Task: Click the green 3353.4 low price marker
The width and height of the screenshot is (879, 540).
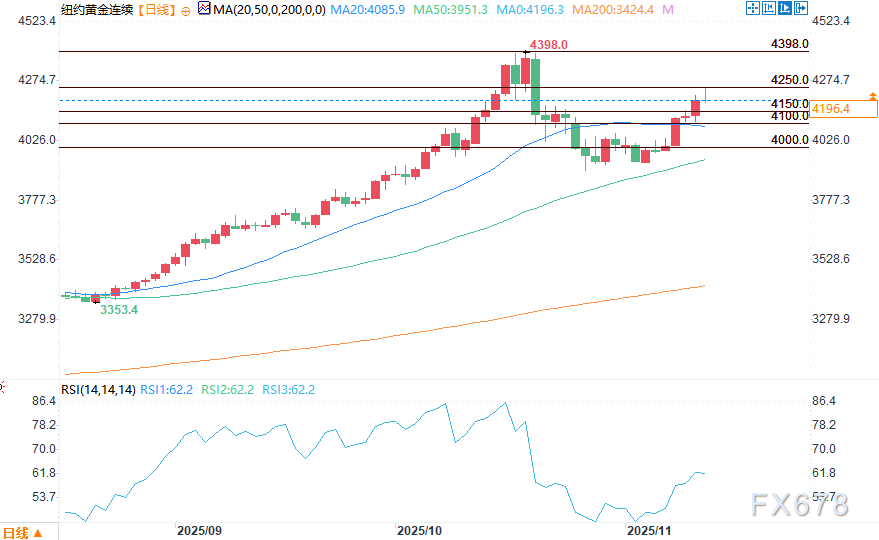Action: point(118,310)
